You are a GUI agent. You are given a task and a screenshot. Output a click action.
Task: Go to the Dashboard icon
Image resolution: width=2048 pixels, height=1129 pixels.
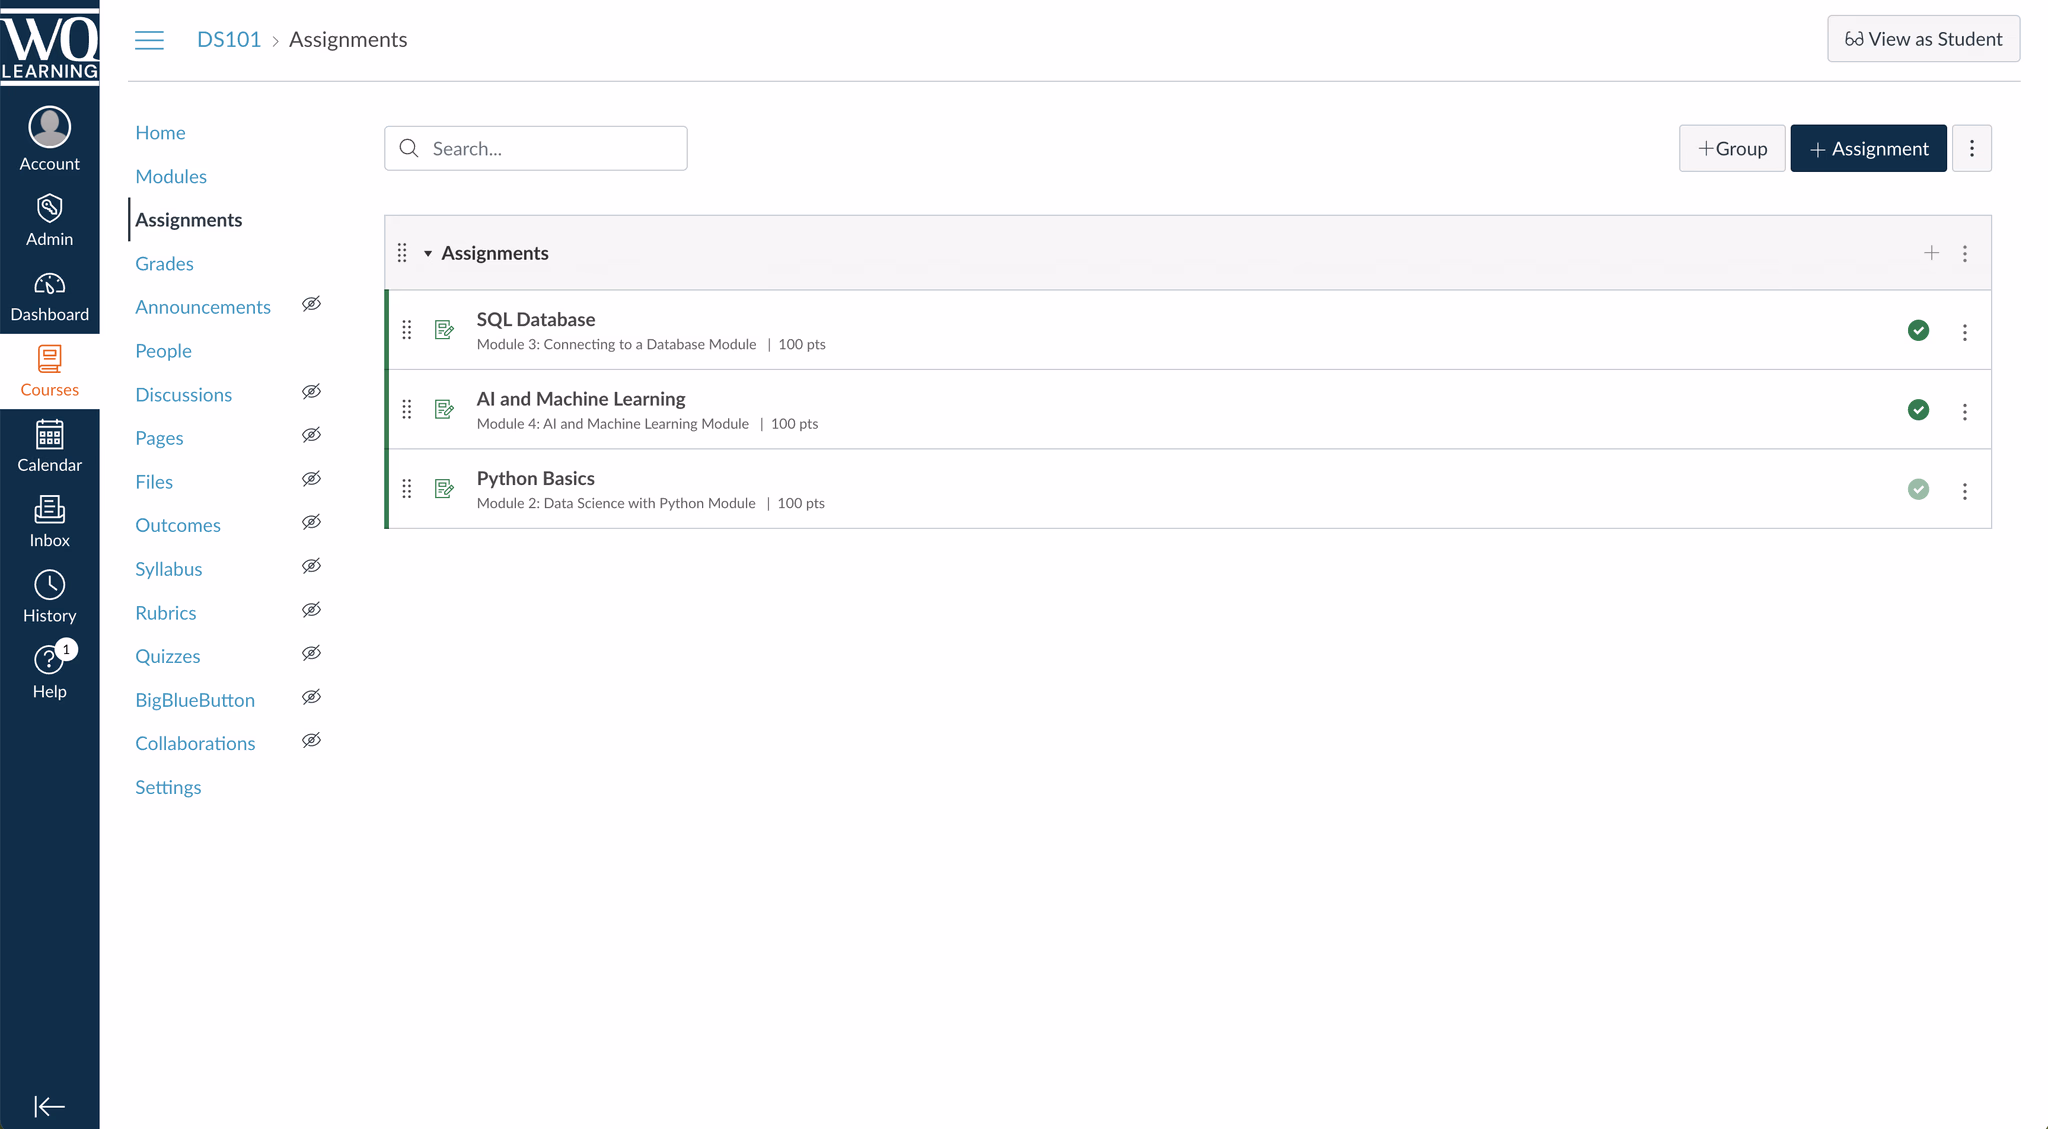[49, 284]
